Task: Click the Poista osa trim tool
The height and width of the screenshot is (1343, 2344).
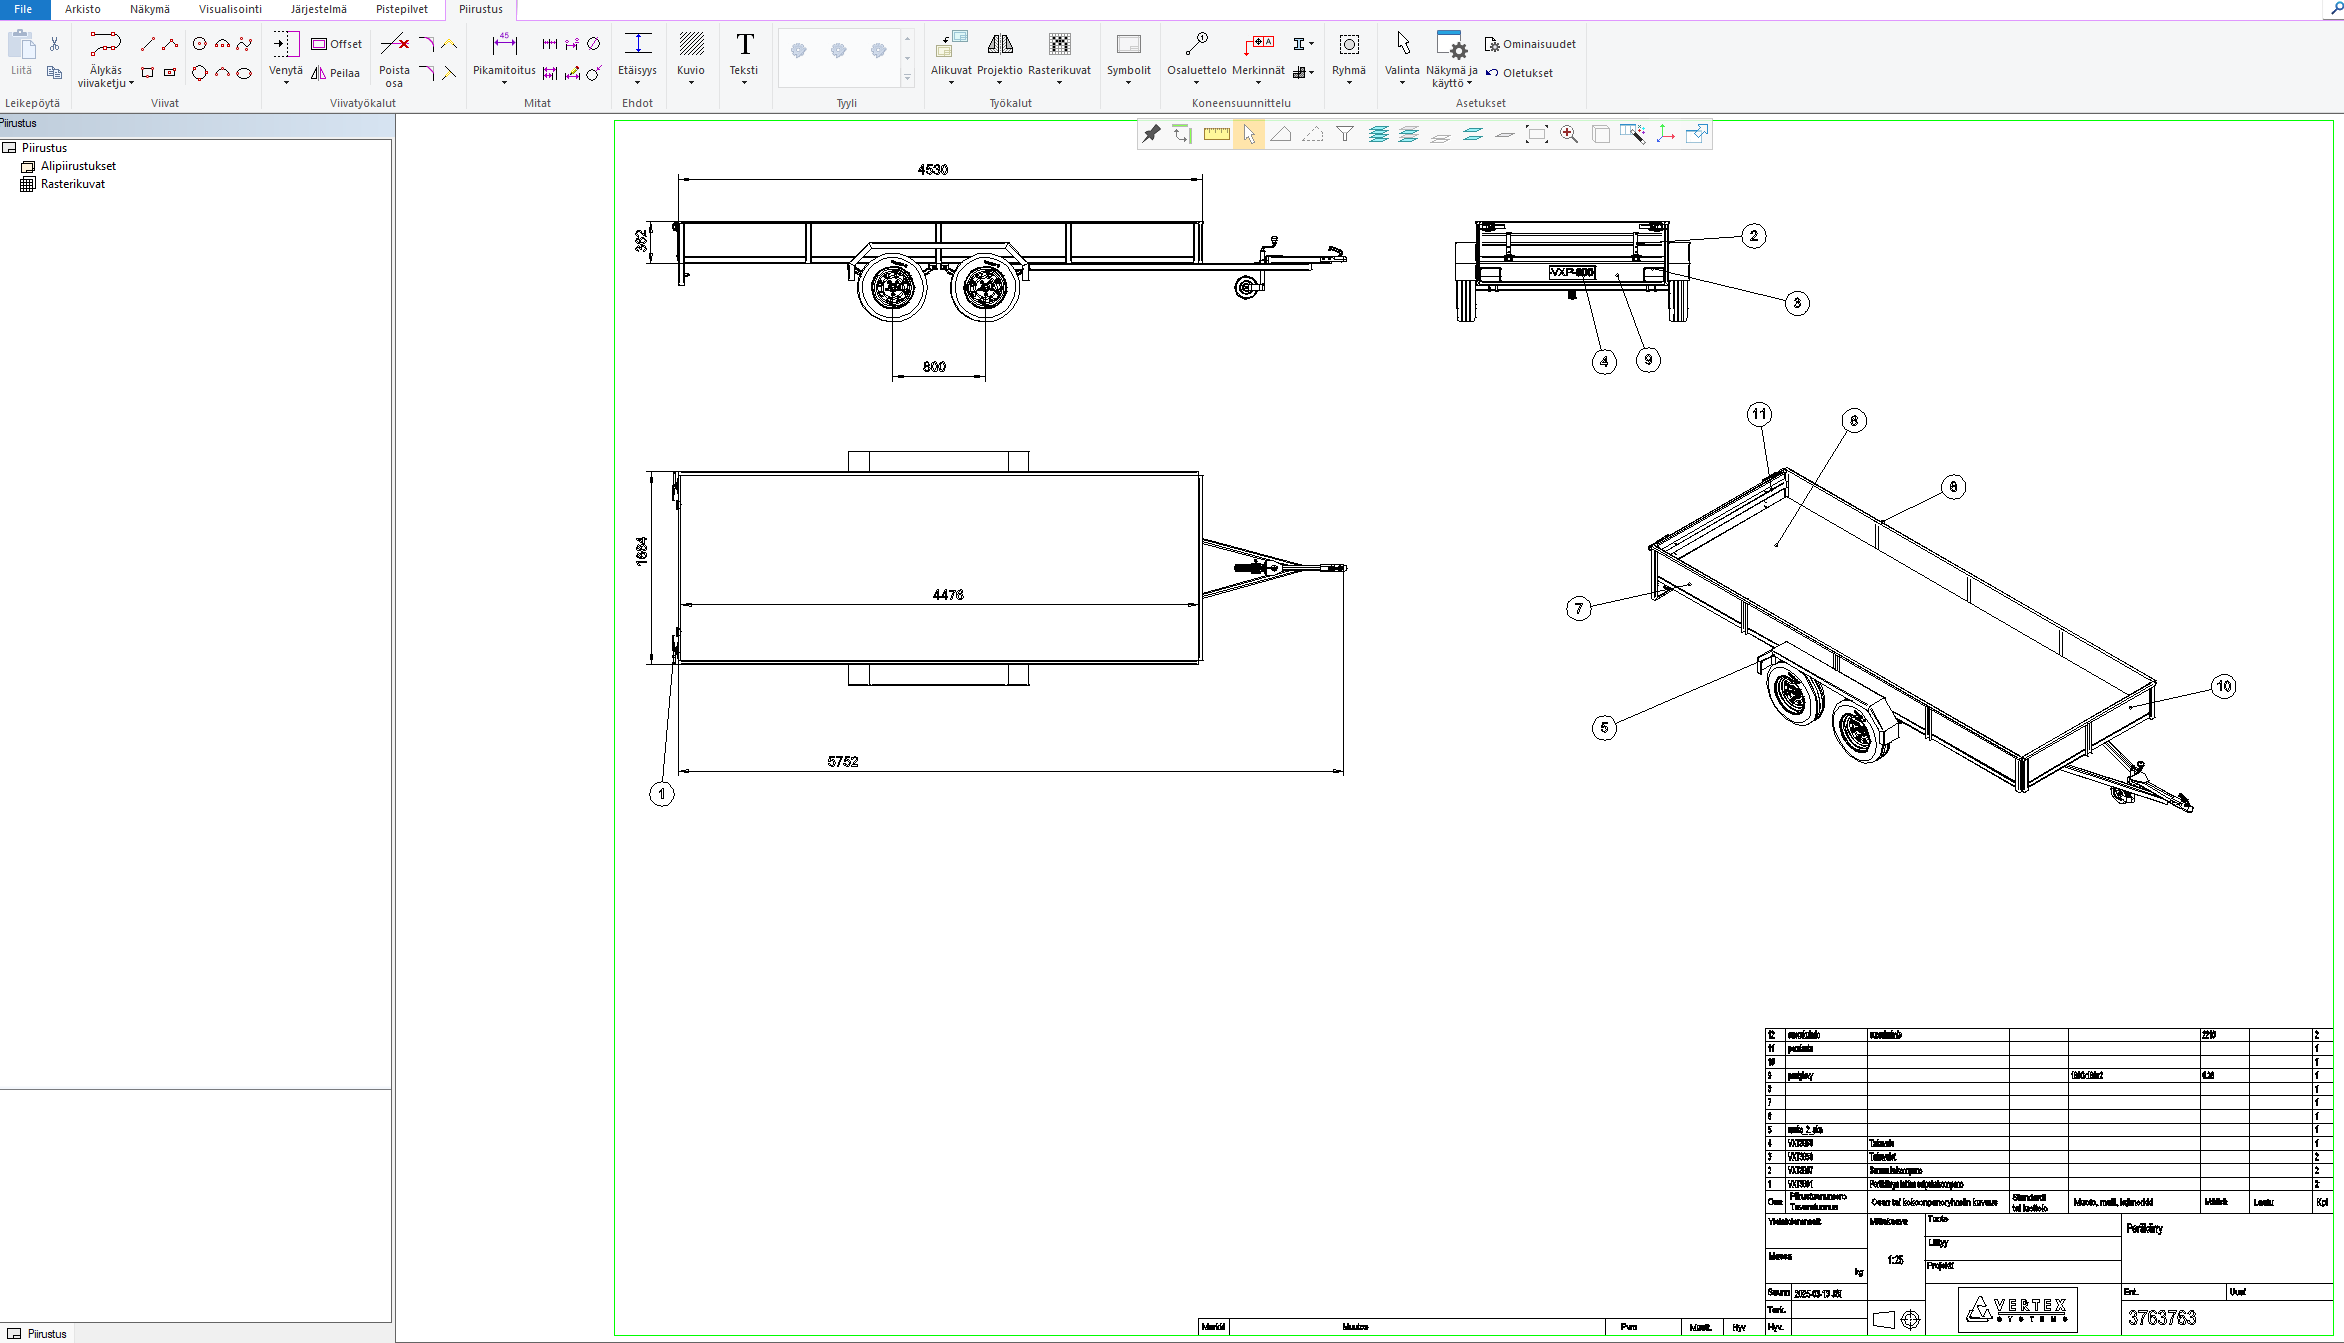Action: pyautogui.click(x=394, y=46)
